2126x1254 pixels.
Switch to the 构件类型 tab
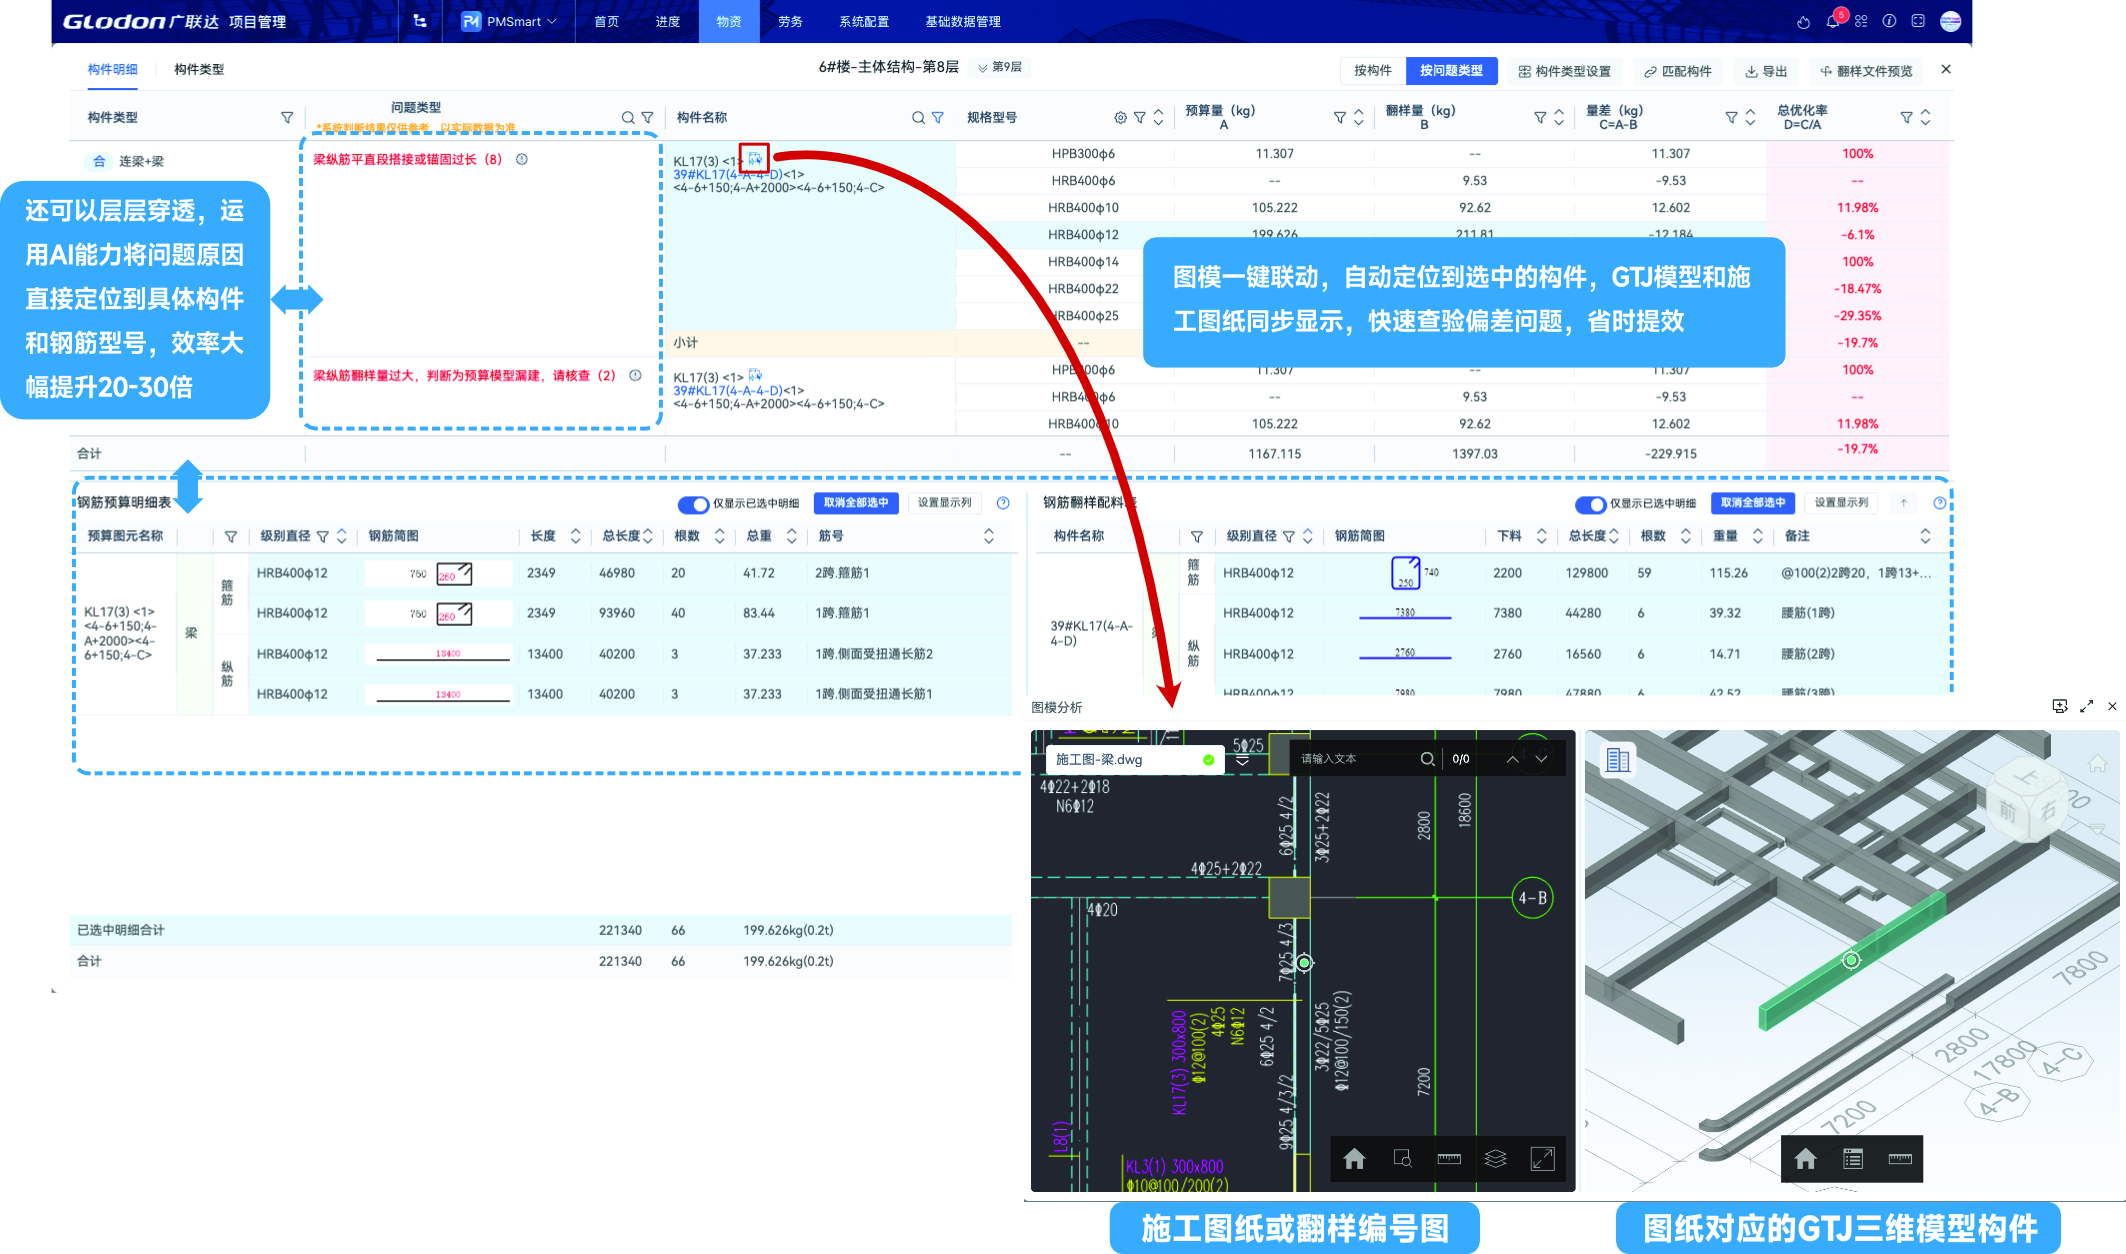click(199, 69)
